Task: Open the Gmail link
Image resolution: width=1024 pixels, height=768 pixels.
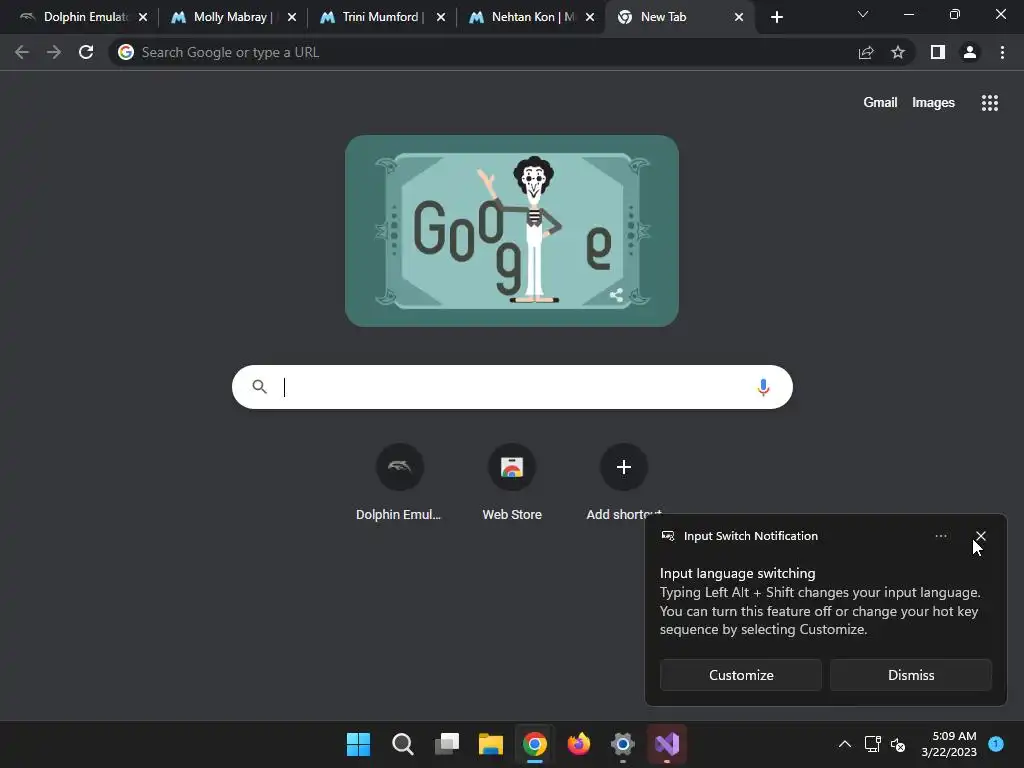Action: coord(880,103)
